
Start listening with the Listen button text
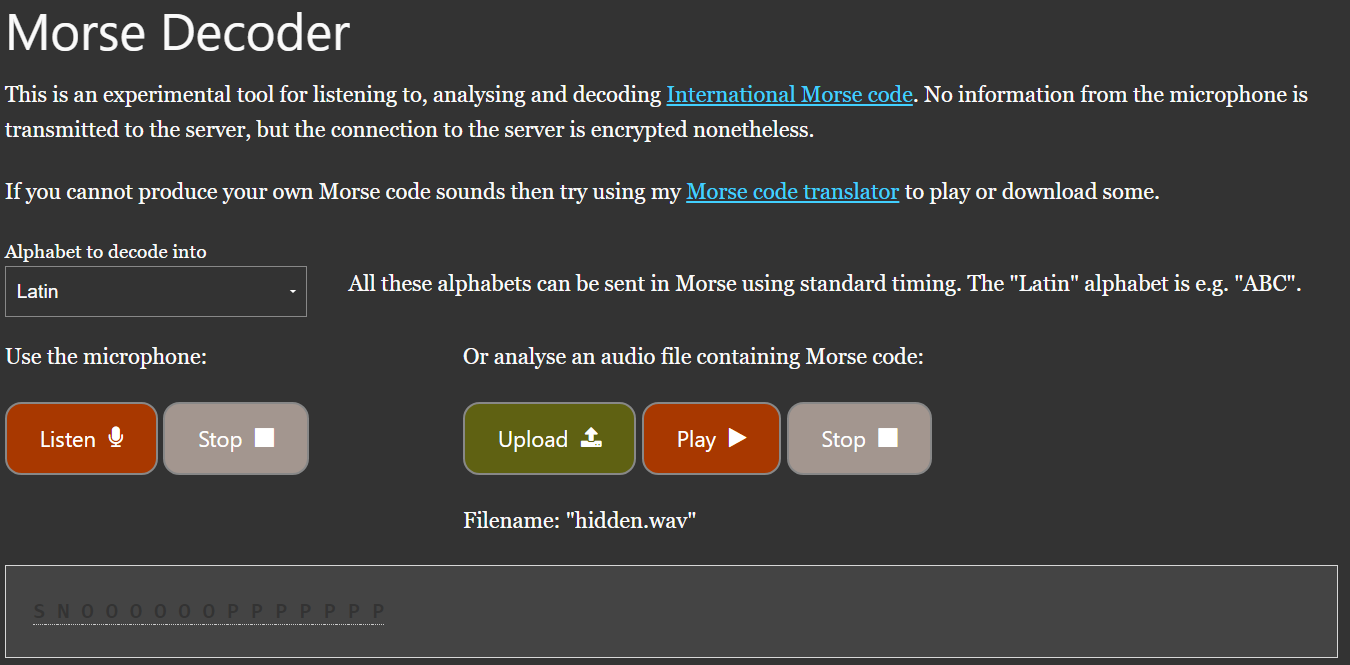click(x=67, y=439)
